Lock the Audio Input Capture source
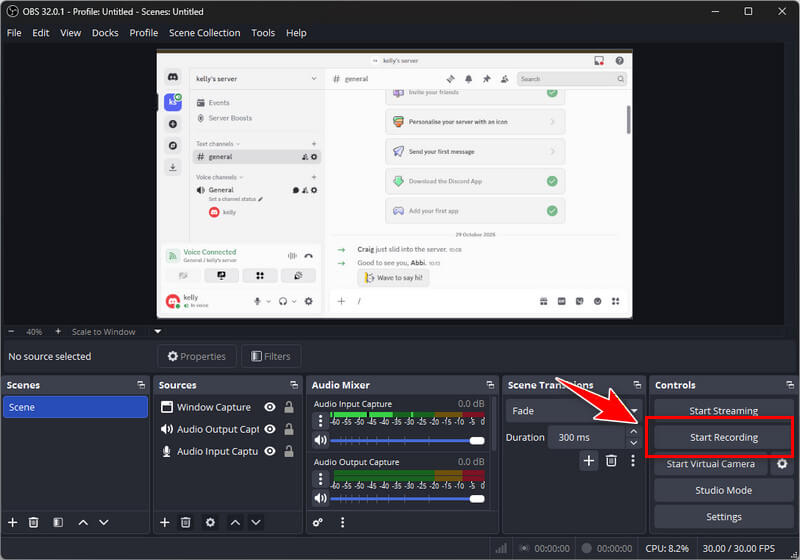The image size is (800, 560). click(289, 451)
